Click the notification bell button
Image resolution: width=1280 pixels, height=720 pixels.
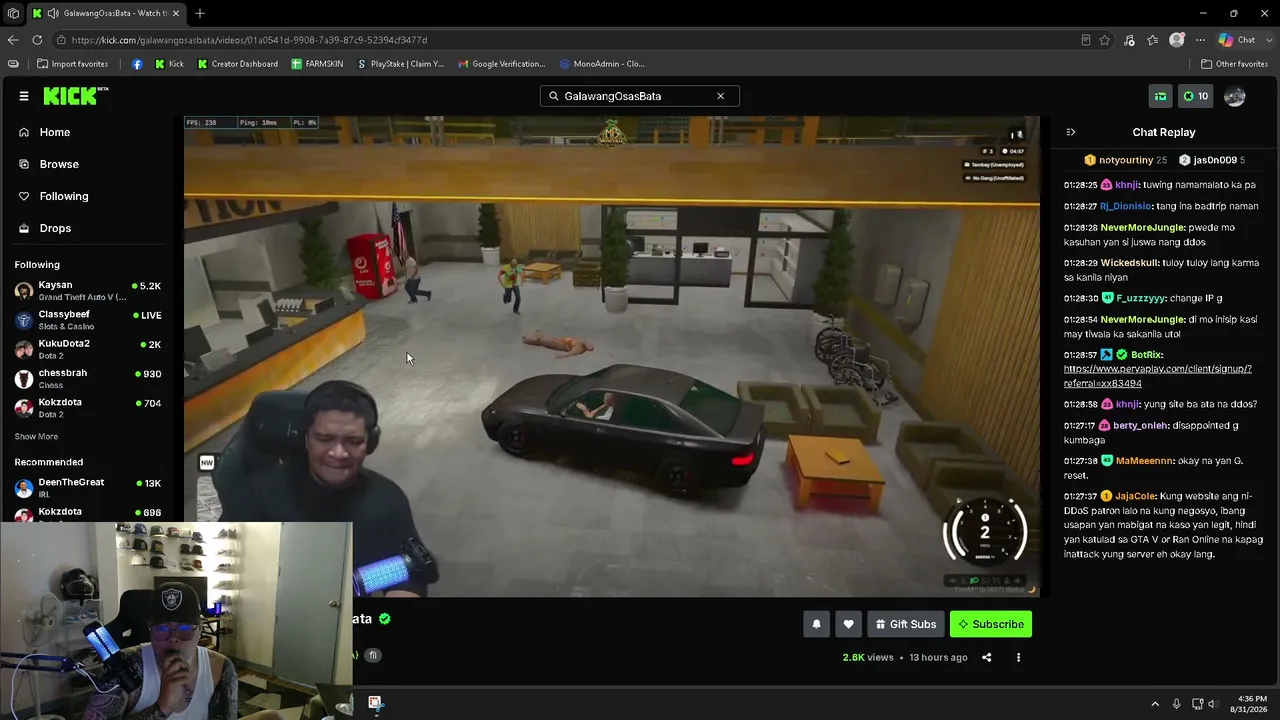[x=816, y=624]
